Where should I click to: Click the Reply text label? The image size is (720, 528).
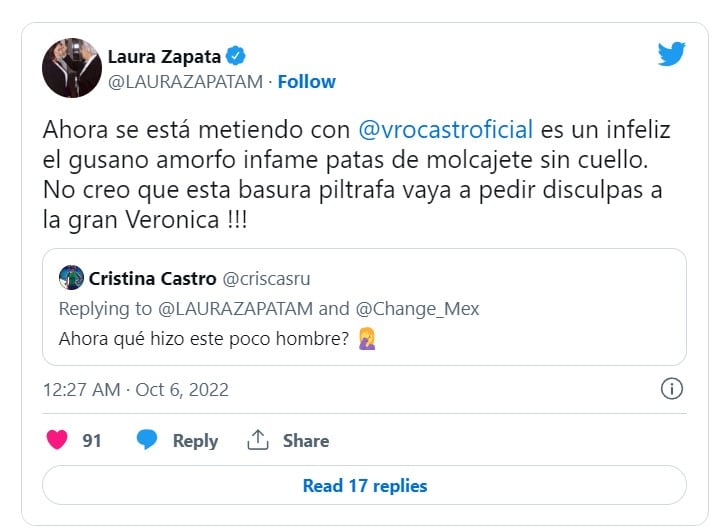pyautogui.click(x=195, y=440)
